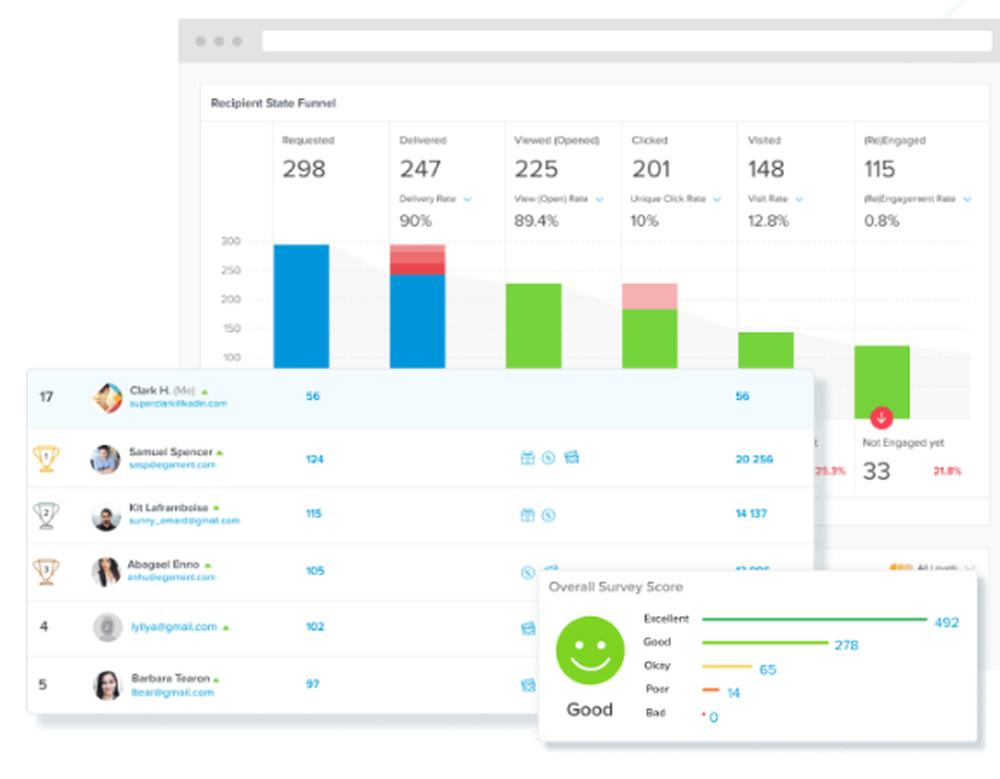Viewport: 1000px width, 779px height.
Task: Click the gift icon in Samuel Spencer's row
Action: [527, 458]
